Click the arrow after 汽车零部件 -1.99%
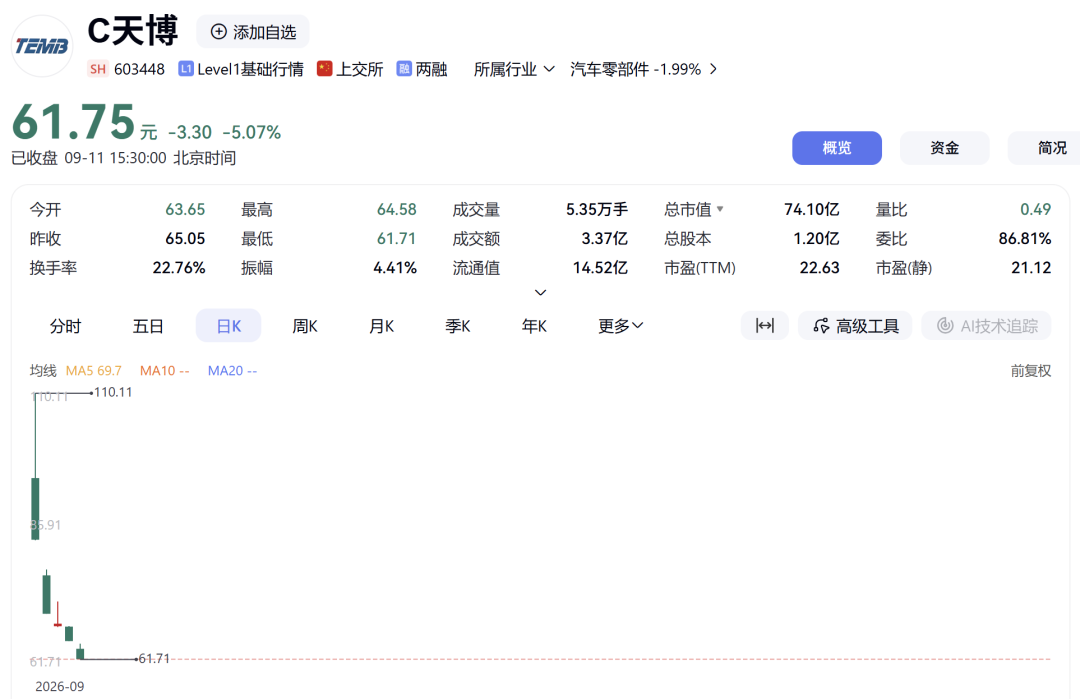This screenshot has width=1080, height=699. (714, 69)
